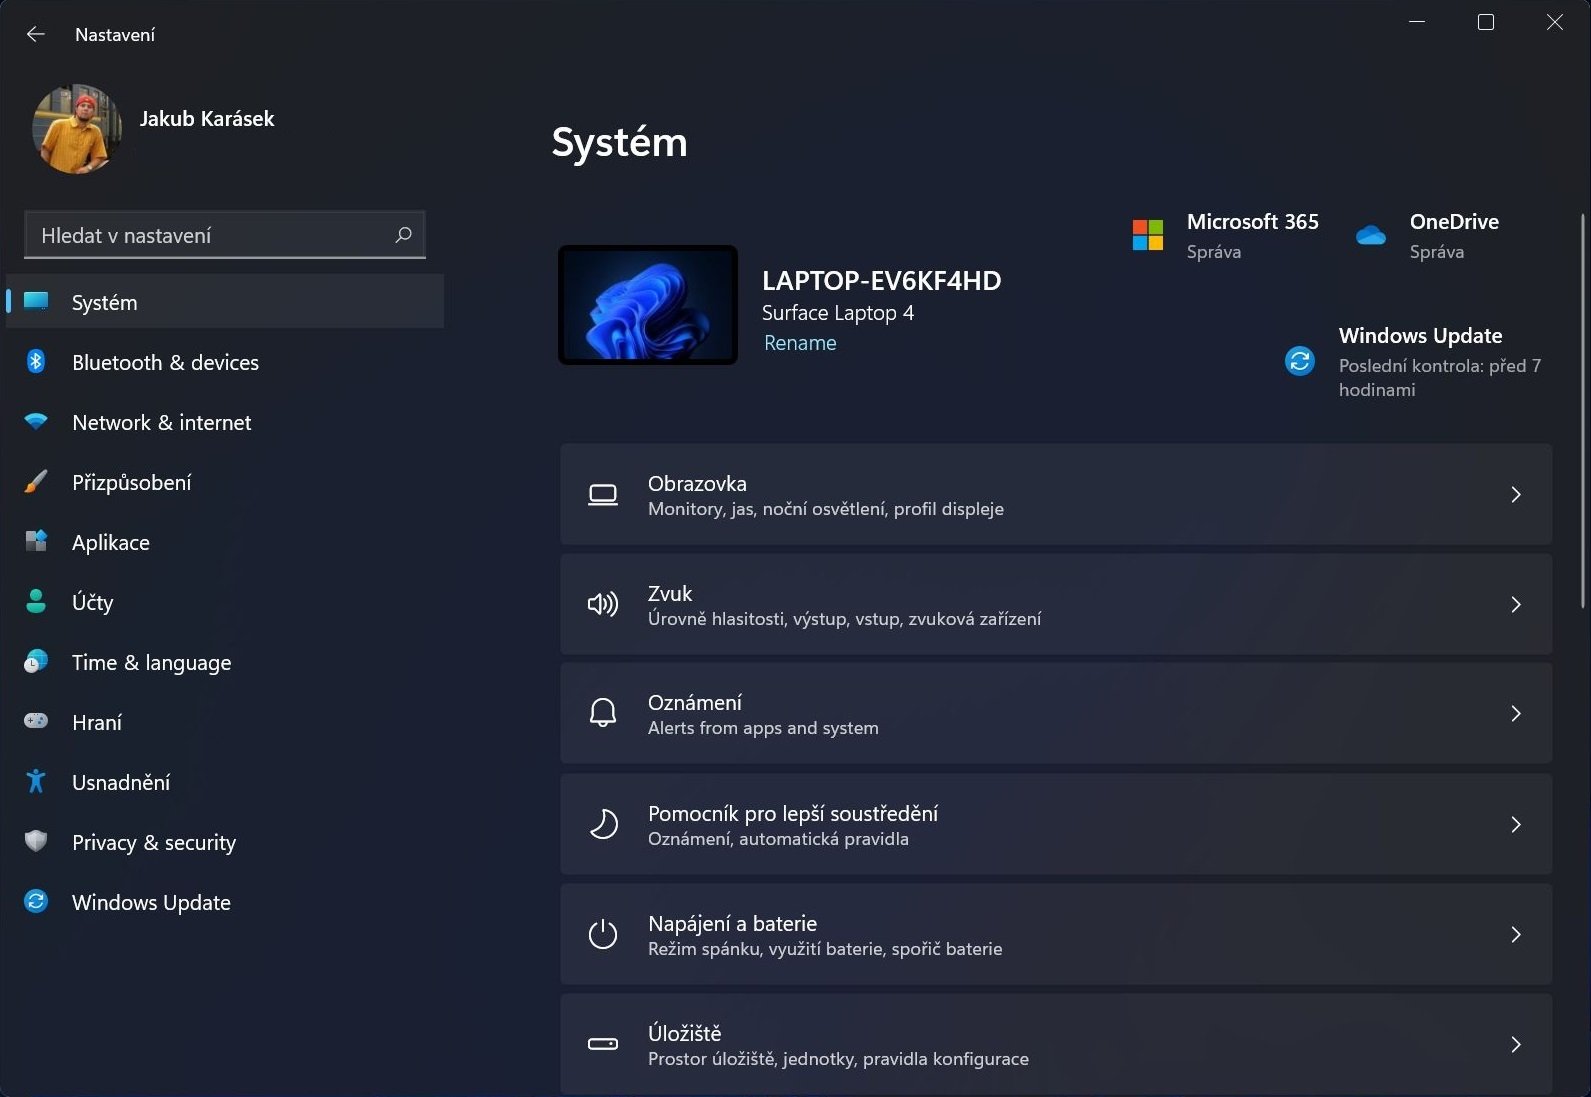This screenshot has height=1097, width=1591.
Task: Click 'Monitory, jas, noční osvětlení' description
Action: [826, 509]
